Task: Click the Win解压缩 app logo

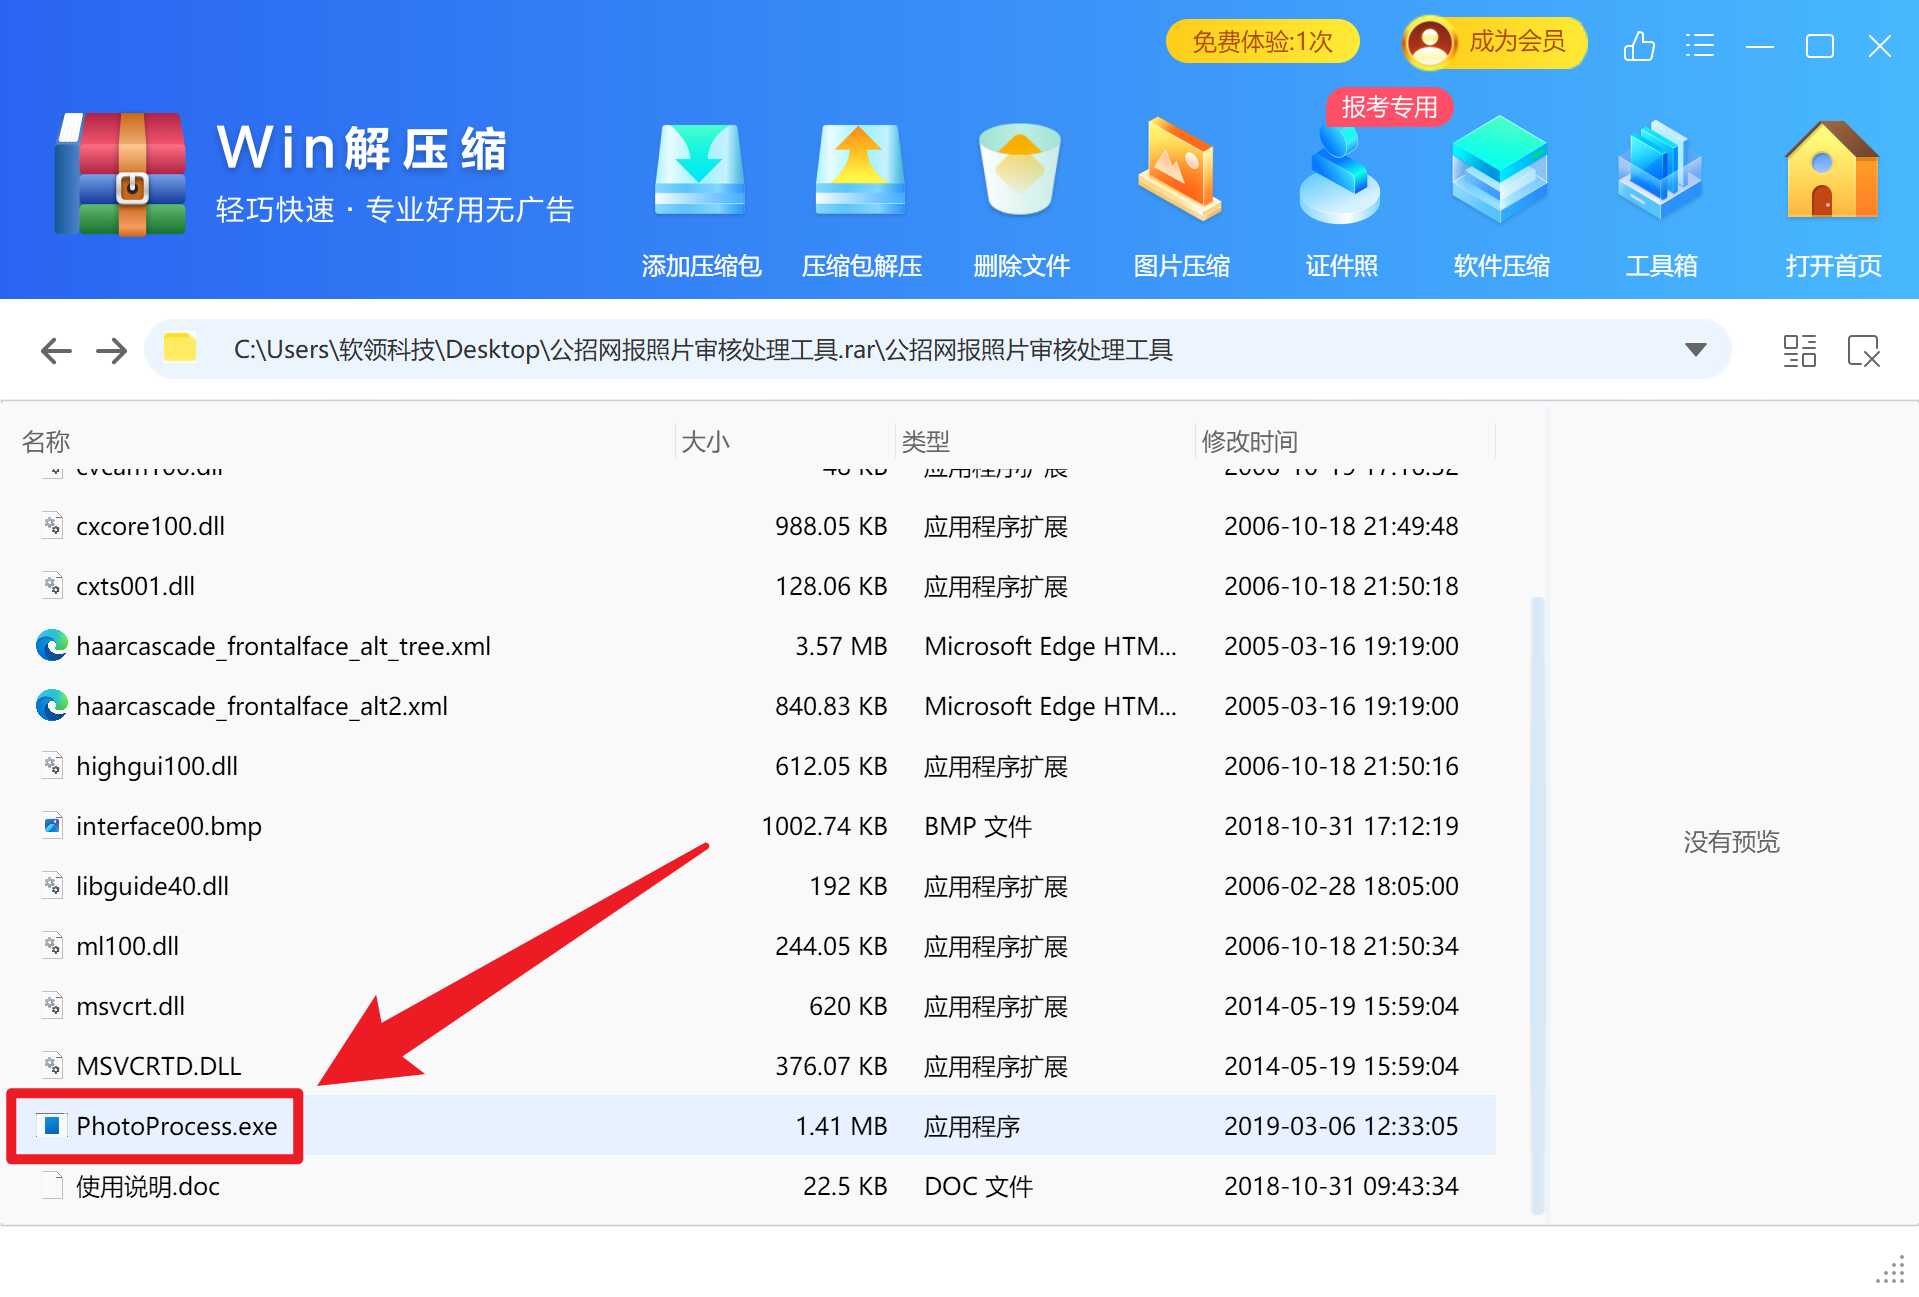Action: (x=122, y=174)
